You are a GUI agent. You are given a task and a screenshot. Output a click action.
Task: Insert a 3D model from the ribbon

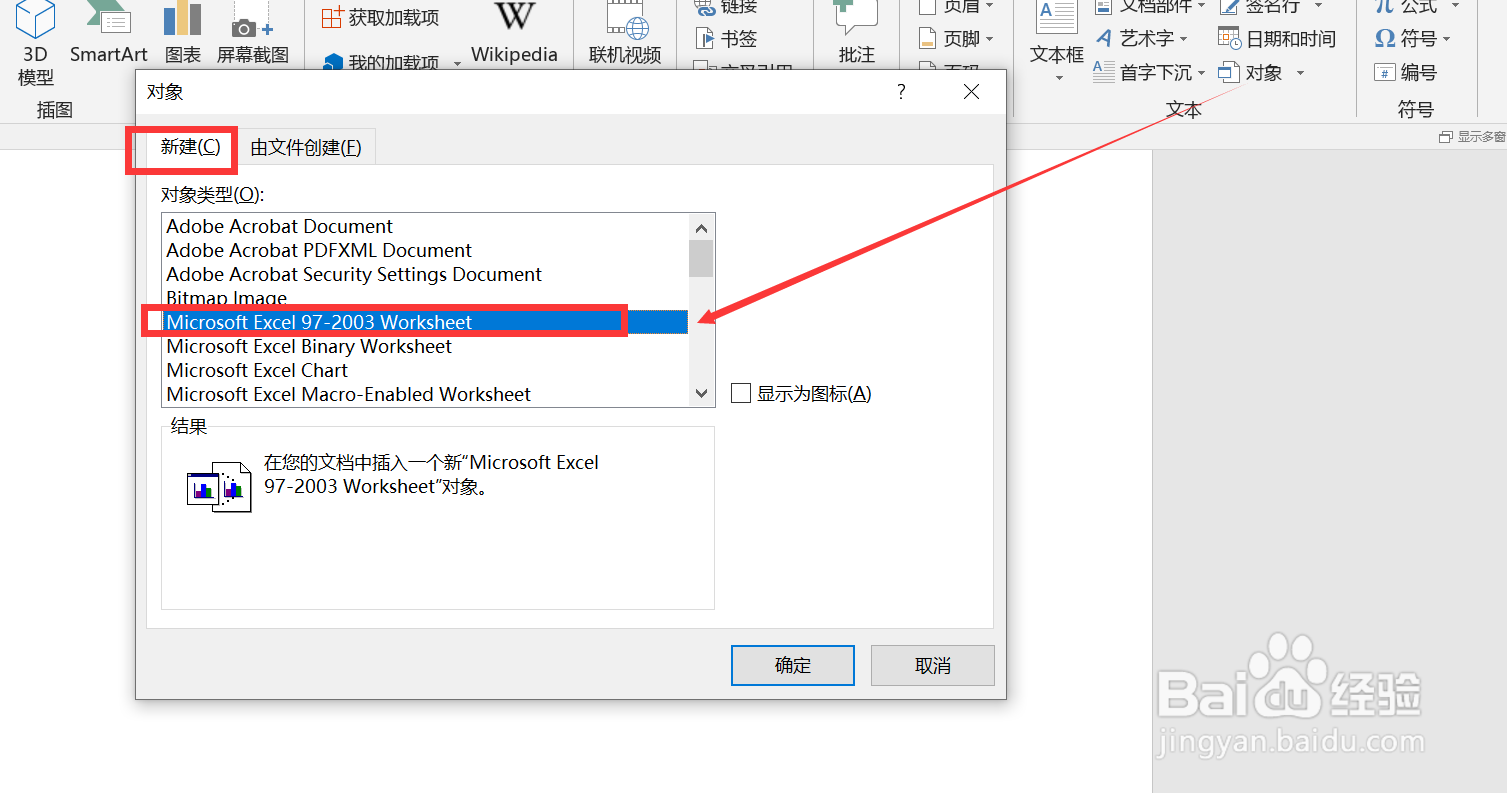pyautogui.click(x=36, y=44)
